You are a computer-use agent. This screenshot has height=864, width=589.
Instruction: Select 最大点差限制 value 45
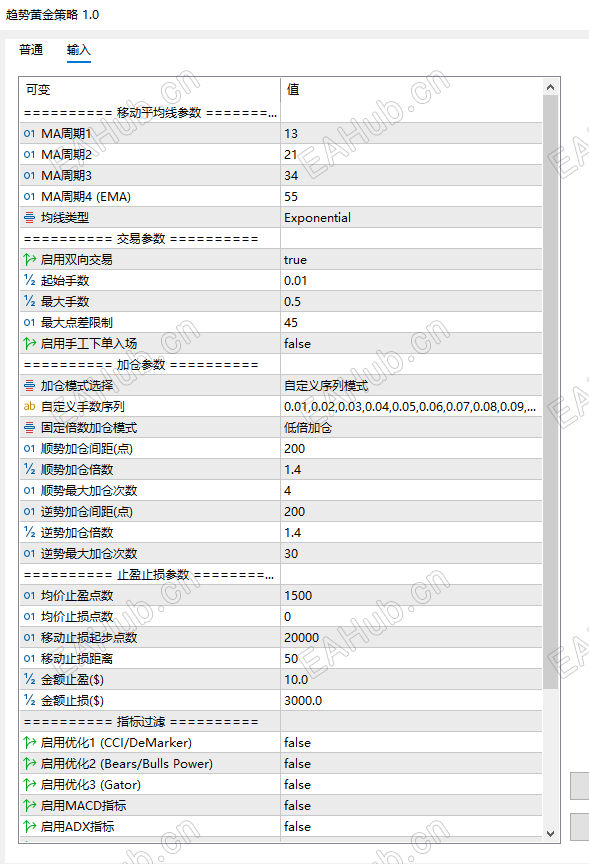(411, 322)
